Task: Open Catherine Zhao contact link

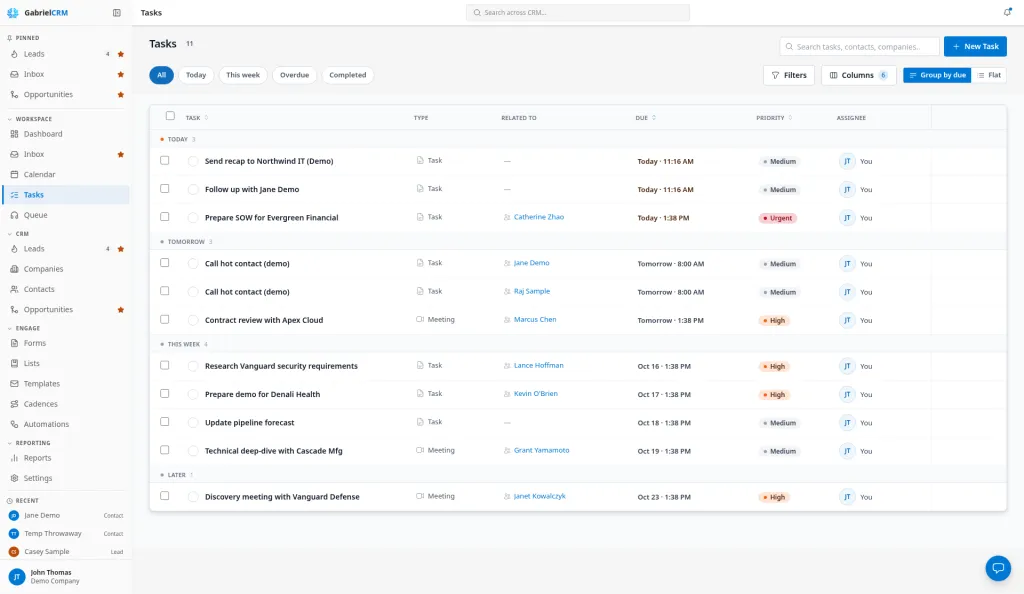Action: click(x=539, y=217)
